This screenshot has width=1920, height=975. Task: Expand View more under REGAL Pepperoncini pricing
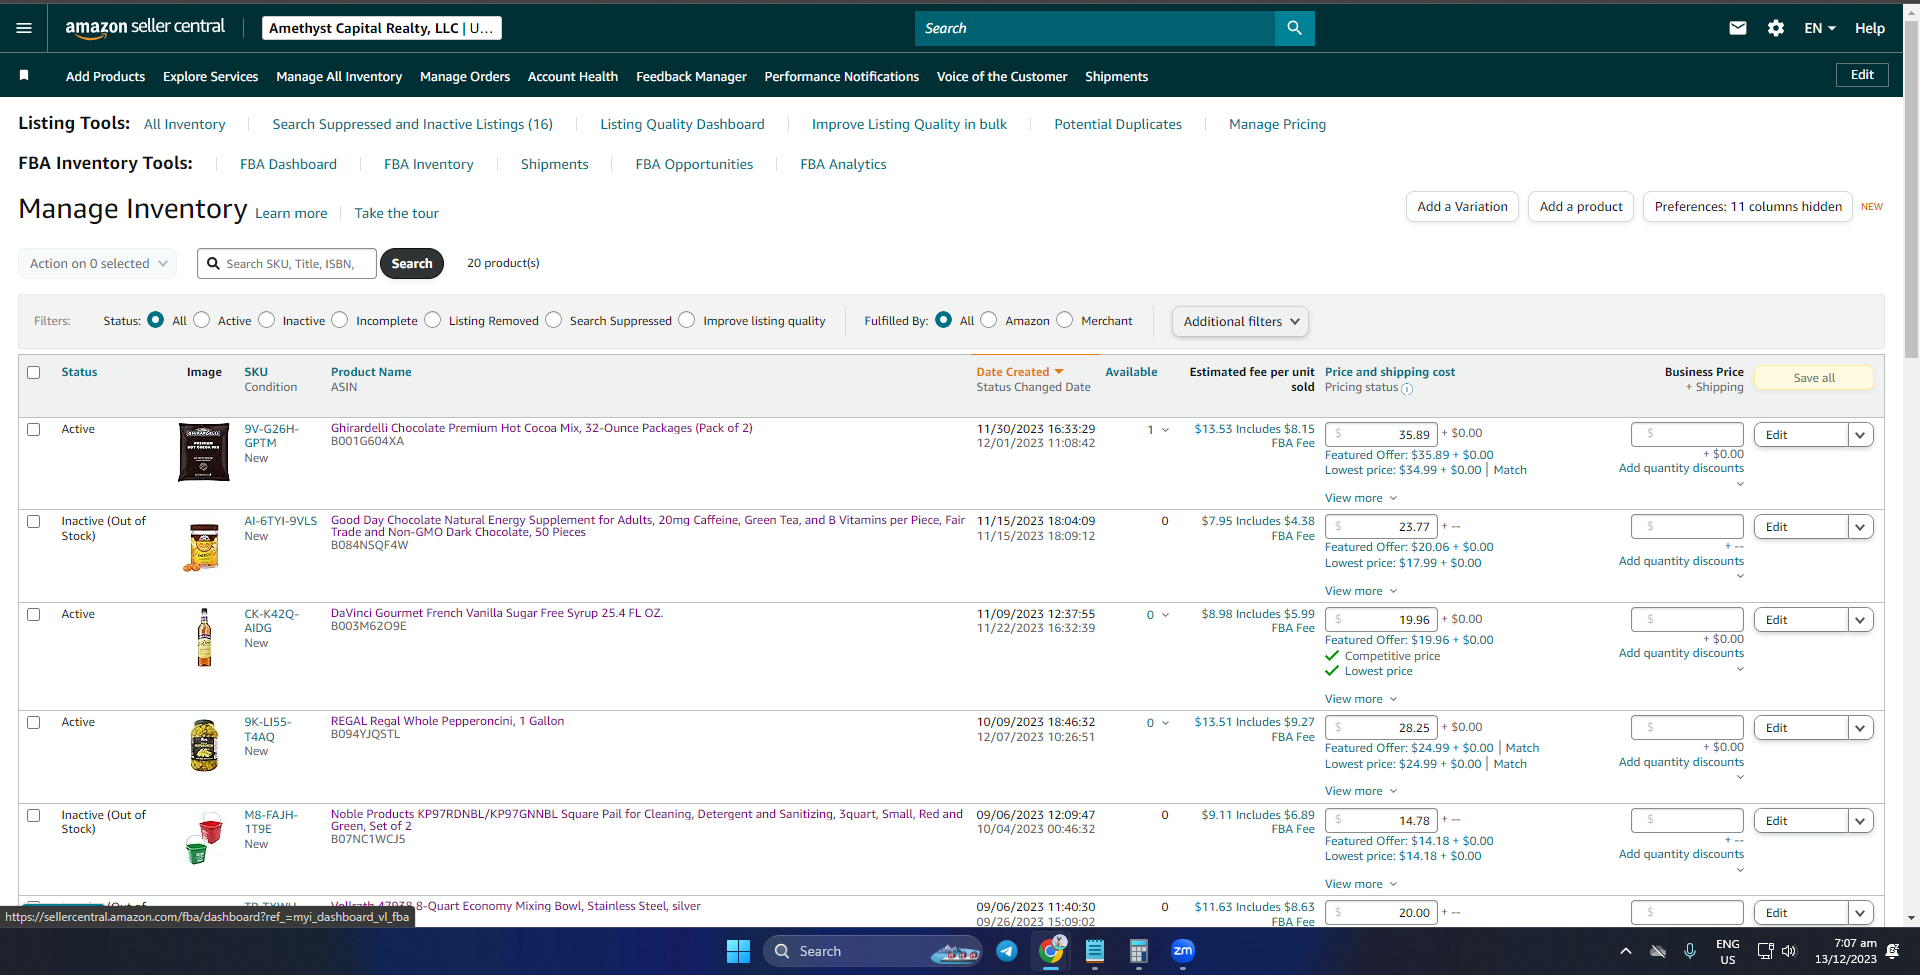click(1361, 791)
